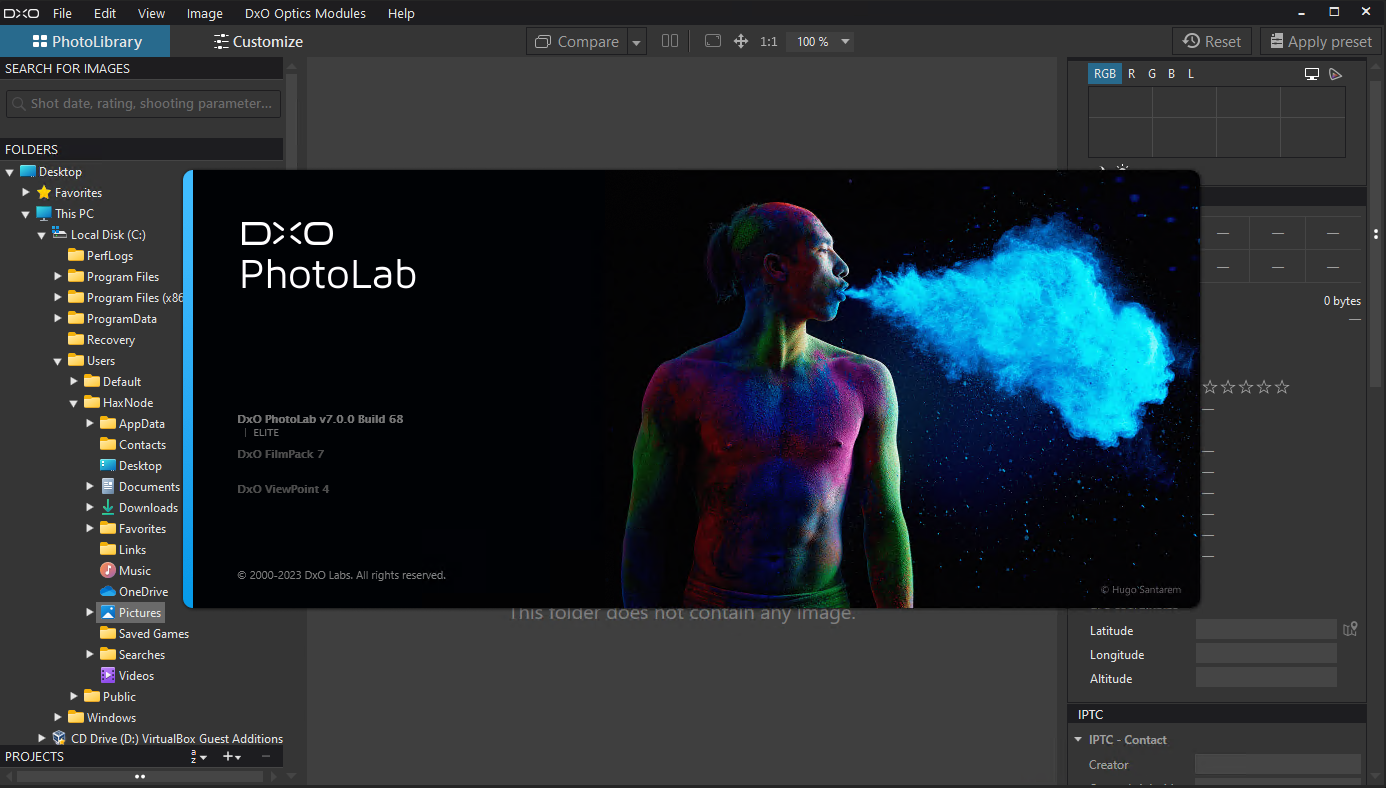Screen dimensions: 1386x788
Task: Set rating to five stars
Action: (1282, 387)
